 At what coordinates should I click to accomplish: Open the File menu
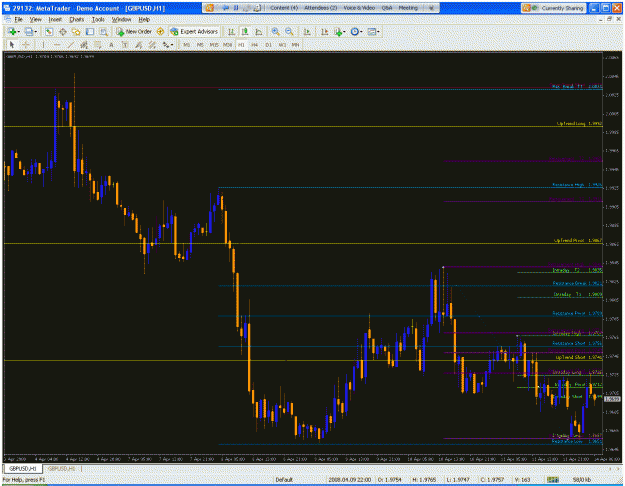(18, 19)
